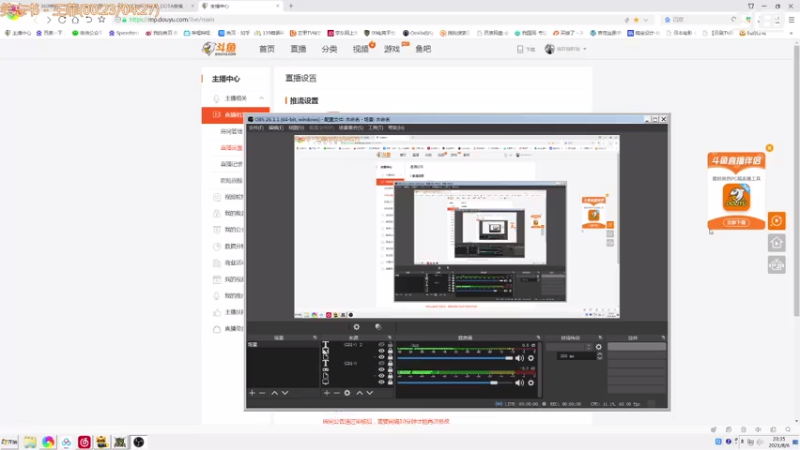Pop out the scenes dock panel
Image resolution: width=800 pixels, height=450 pixels.
pos(315,338)
